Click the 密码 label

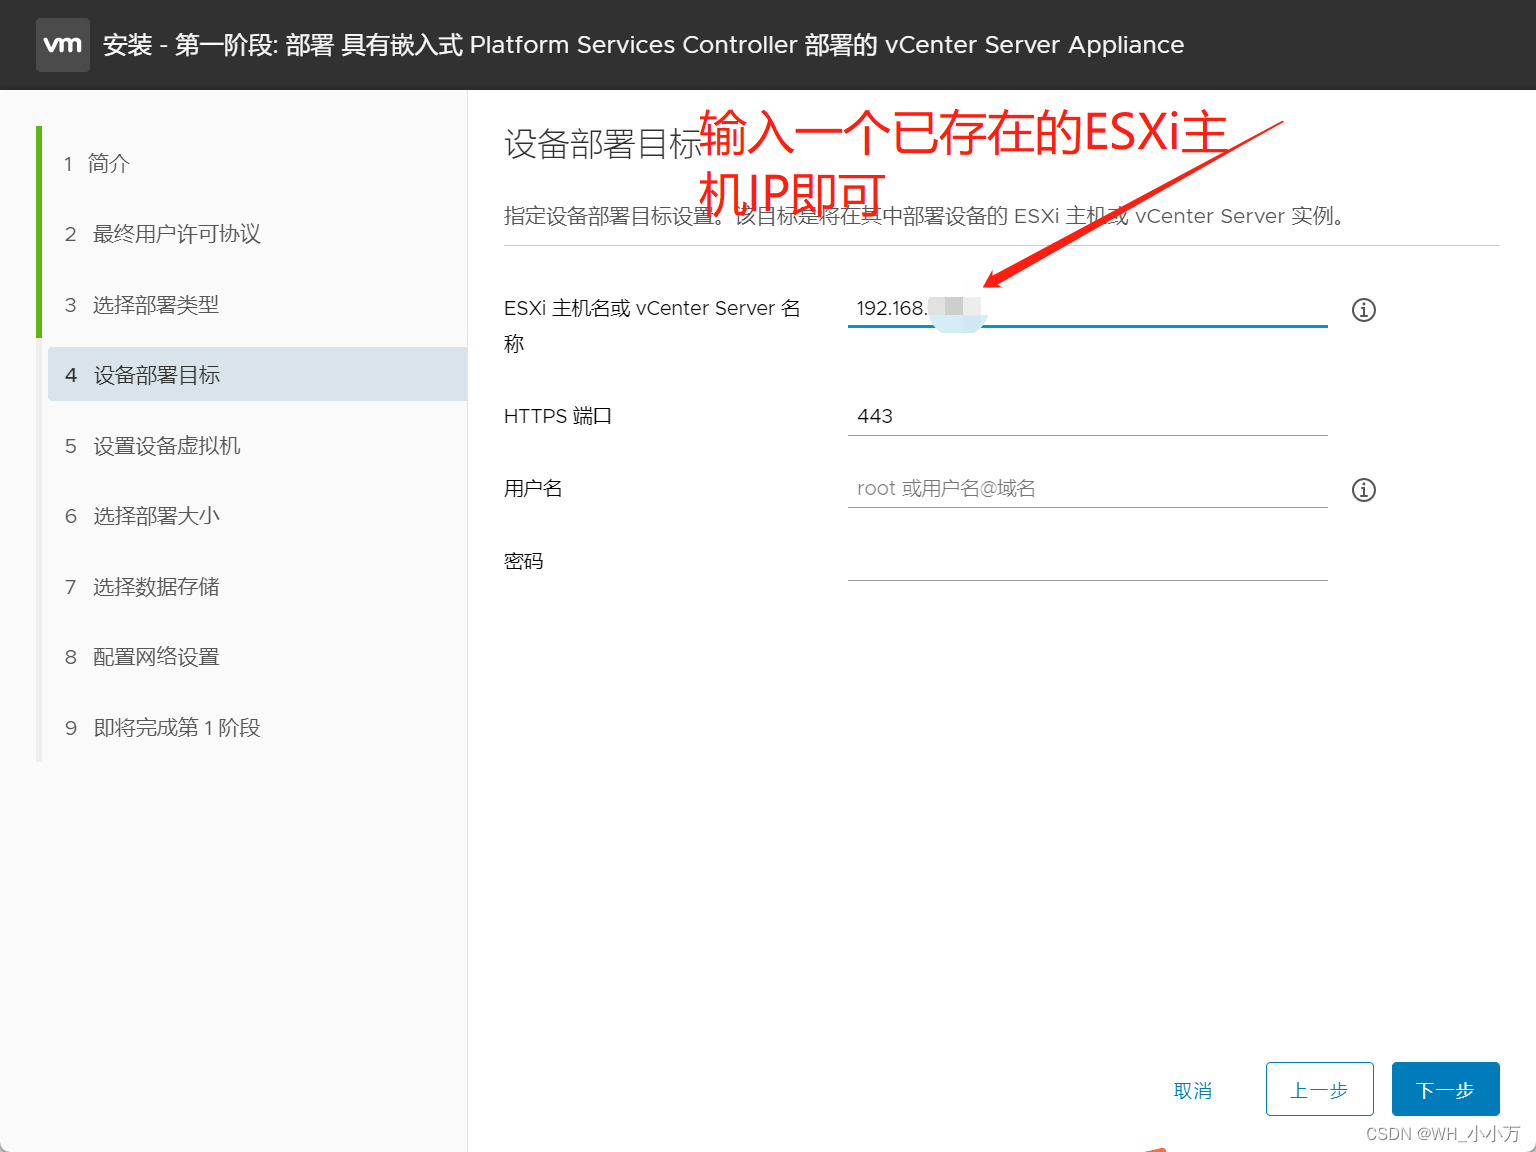point(524,561)
